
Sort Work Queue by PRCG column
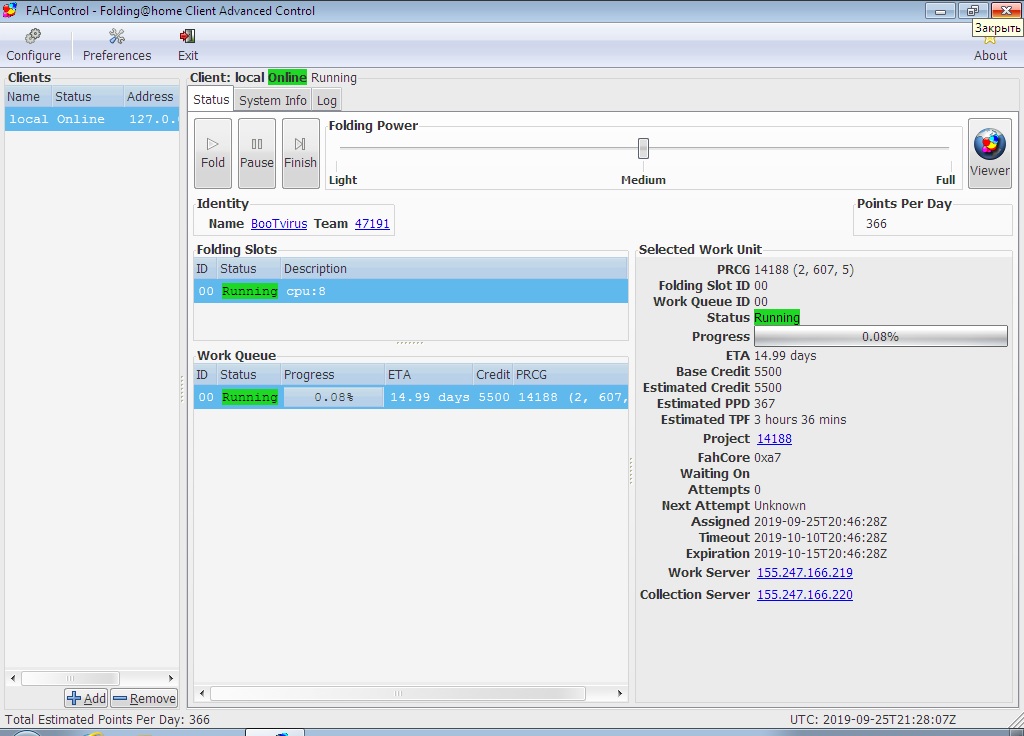coord(570,375)
